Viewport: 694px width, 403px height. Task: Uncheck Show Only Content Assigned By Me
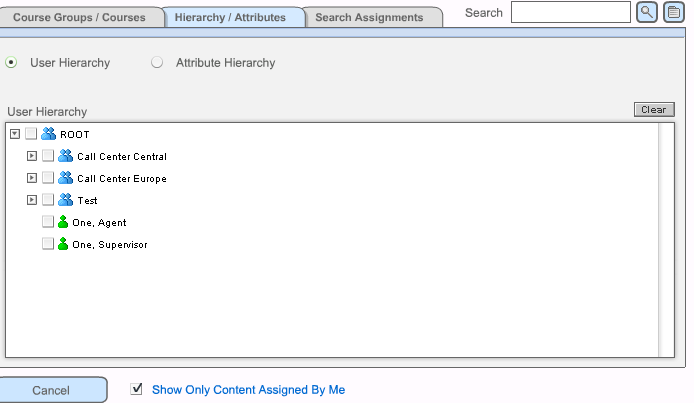click(137, 389)
